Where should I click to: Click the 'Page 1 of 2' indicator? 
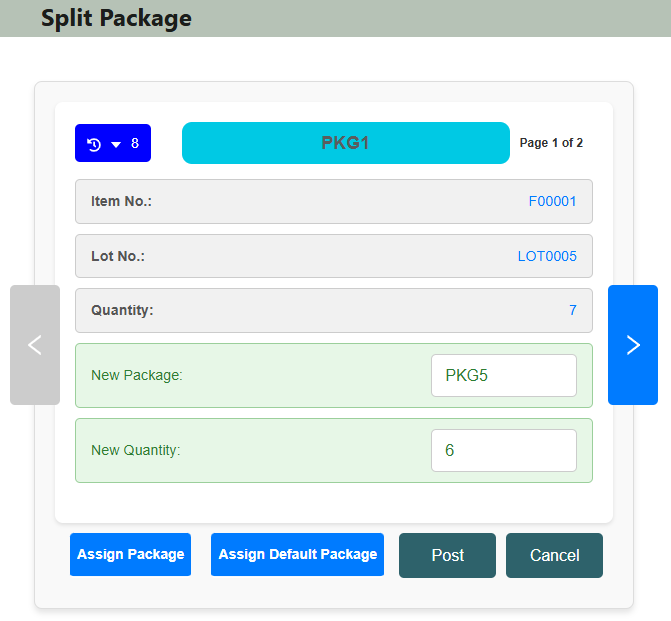pos(551,143)
